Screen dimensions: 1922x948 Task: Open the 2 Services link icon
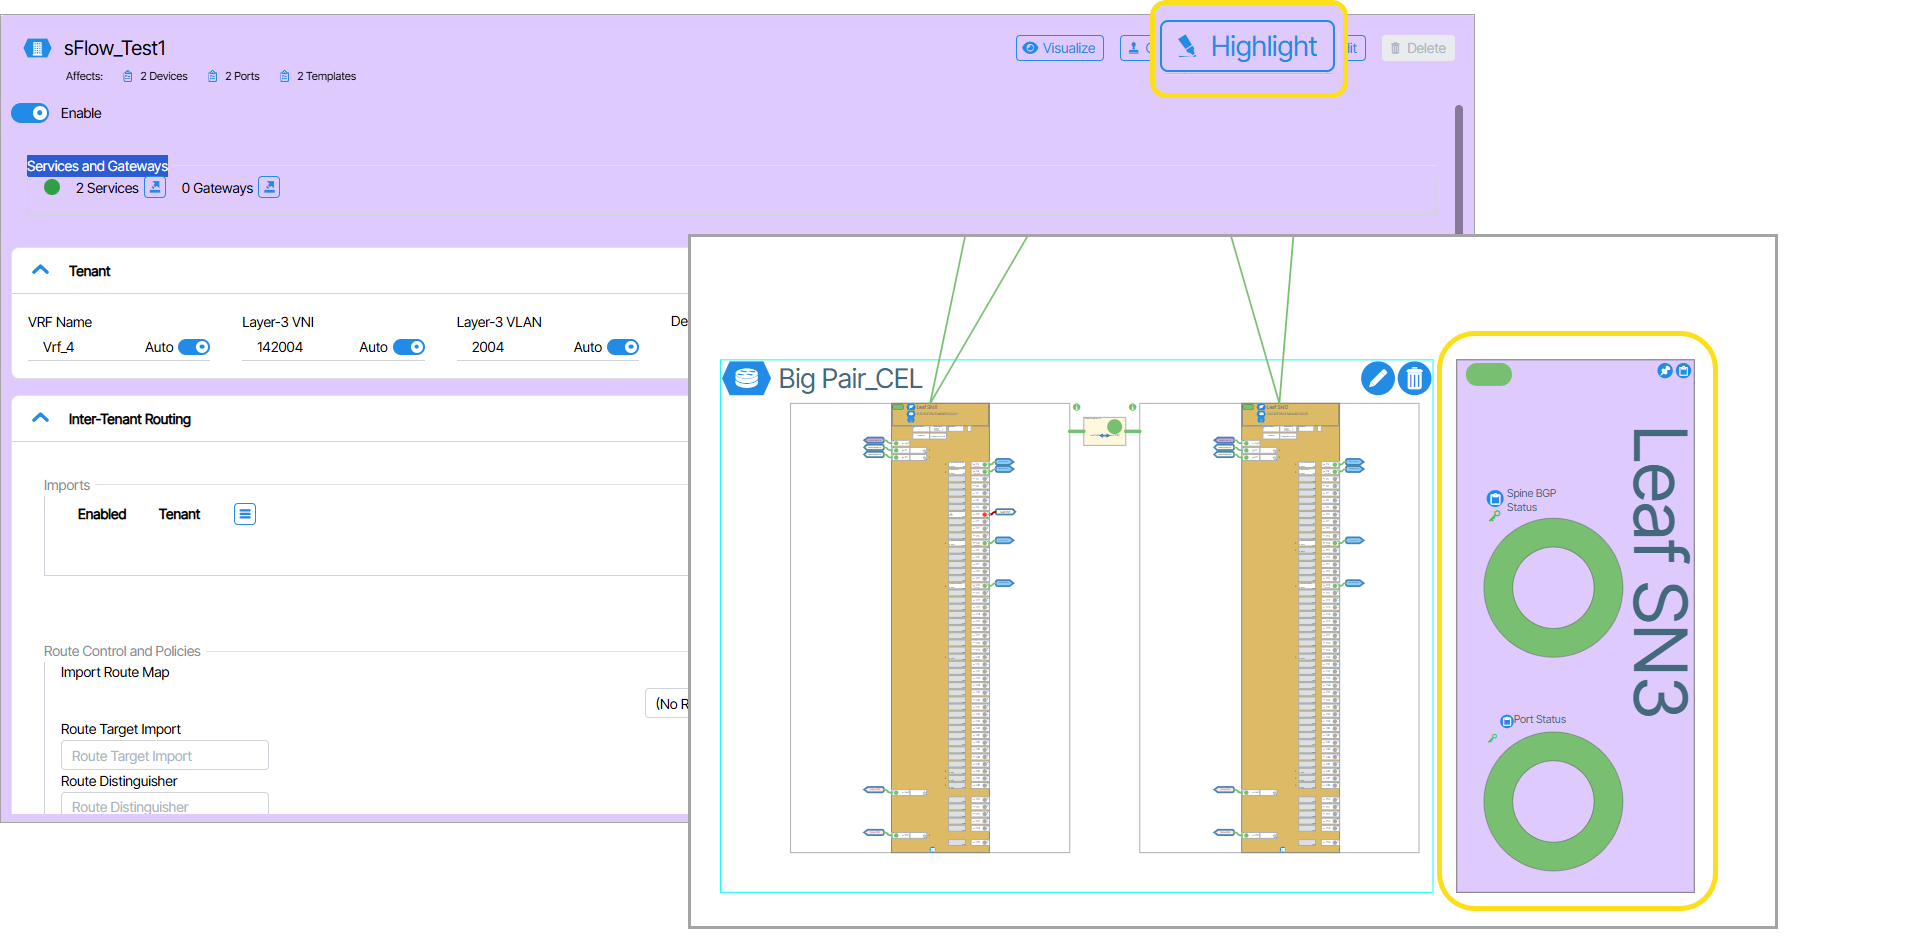click(155, 187)
